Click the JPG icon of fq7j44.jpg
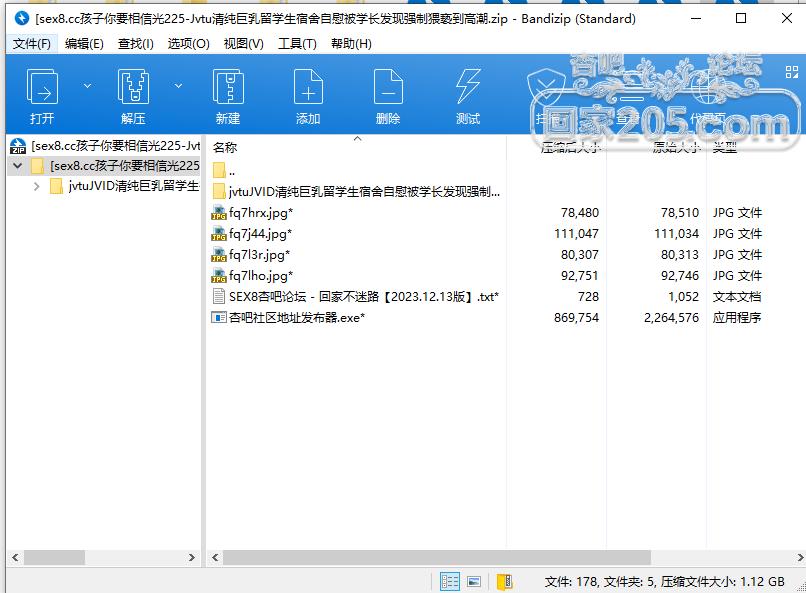 coord(219,234)
